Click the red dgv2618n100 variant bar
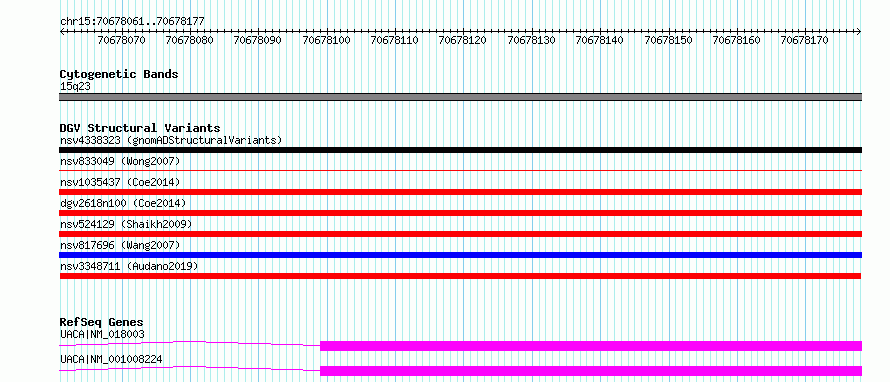Screen dimensions: 890x382 pyautogui.click(x=461, y=213)
